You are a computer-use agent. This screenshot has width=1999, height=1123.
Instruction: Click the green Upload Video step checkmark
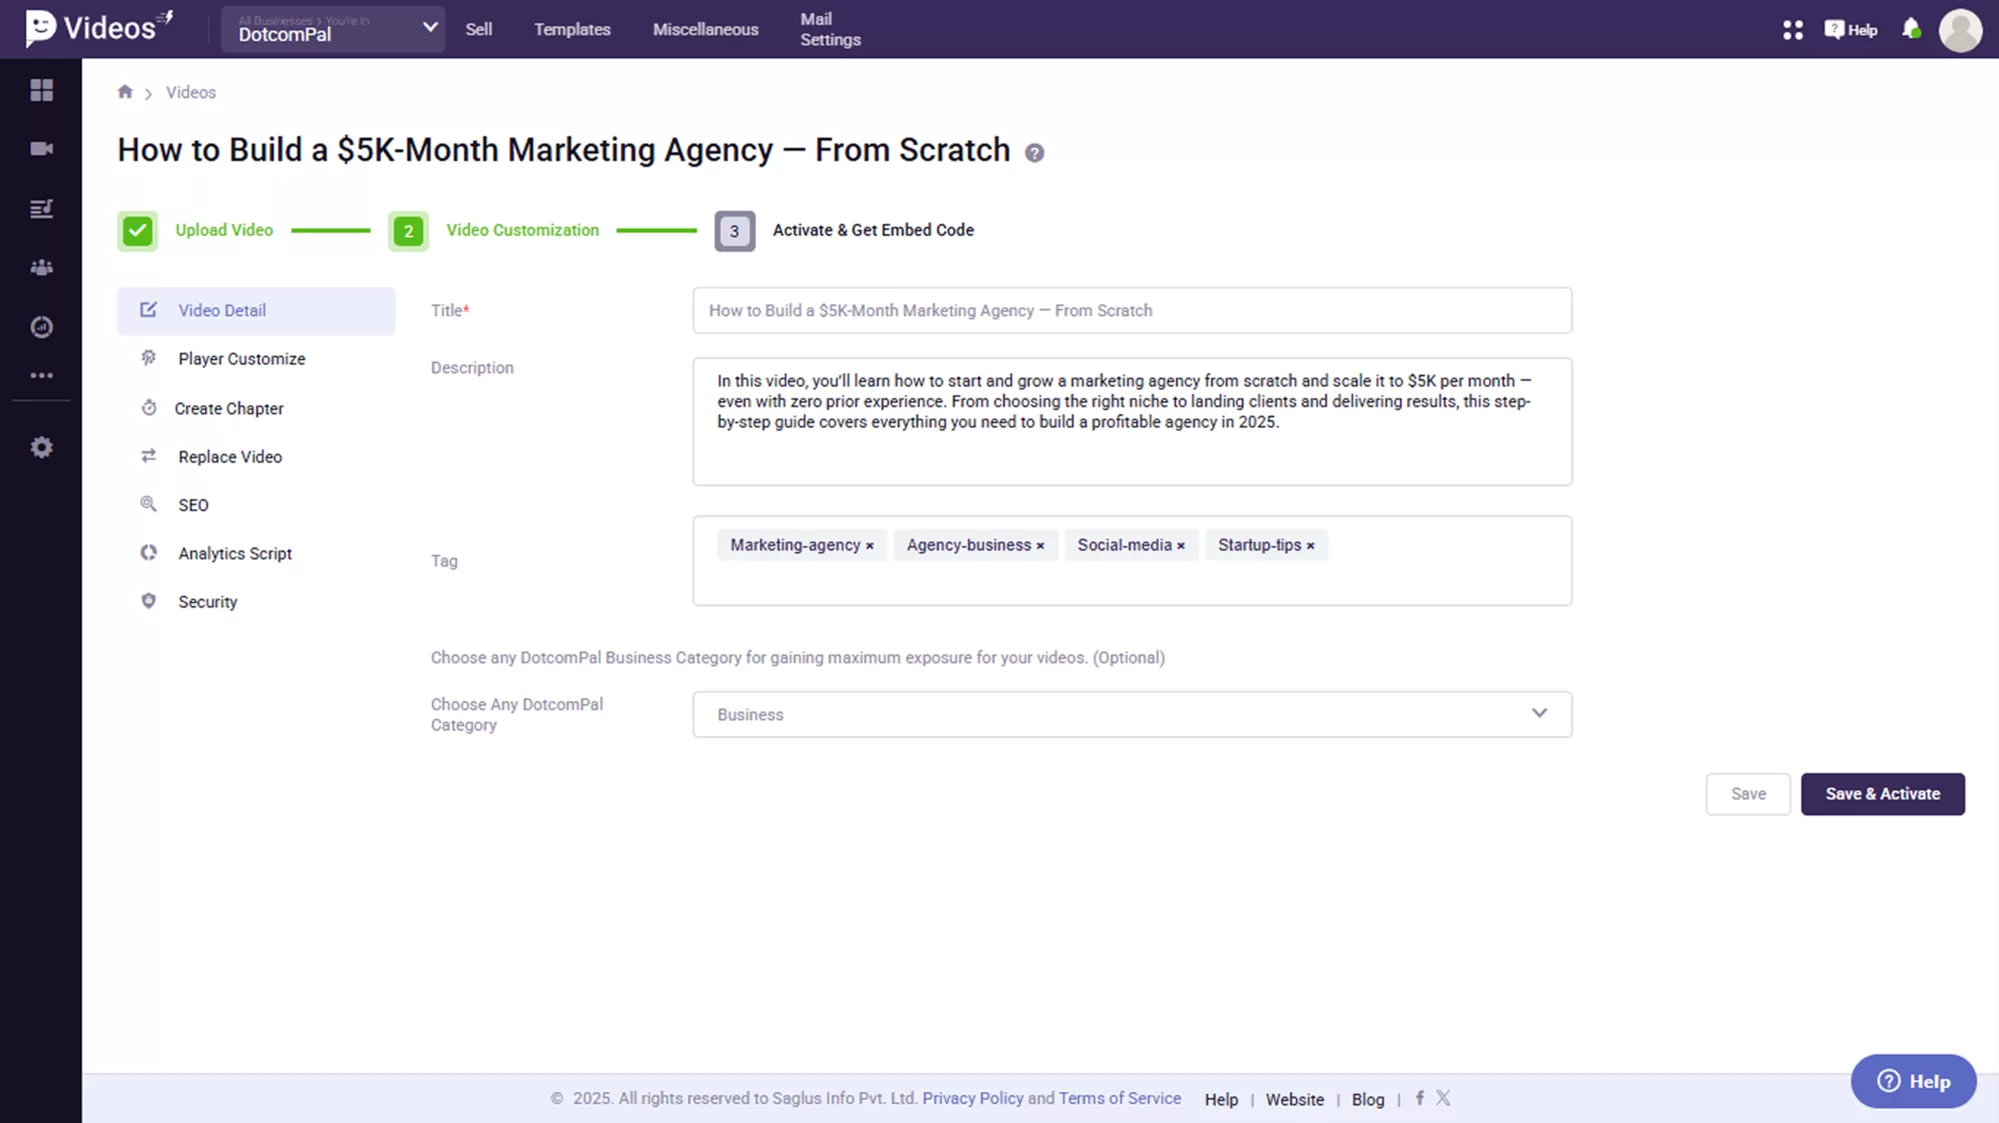click(138, 231)
